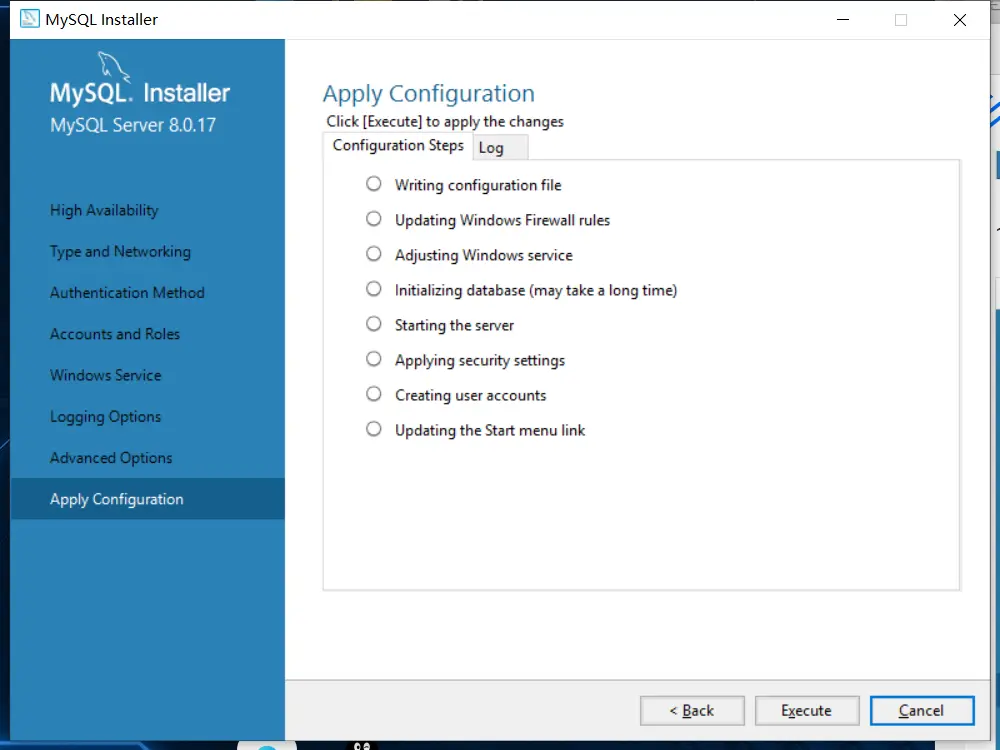Open the Windows Service sidebar step
This screenshot has height=750, width=1000.
106,376
